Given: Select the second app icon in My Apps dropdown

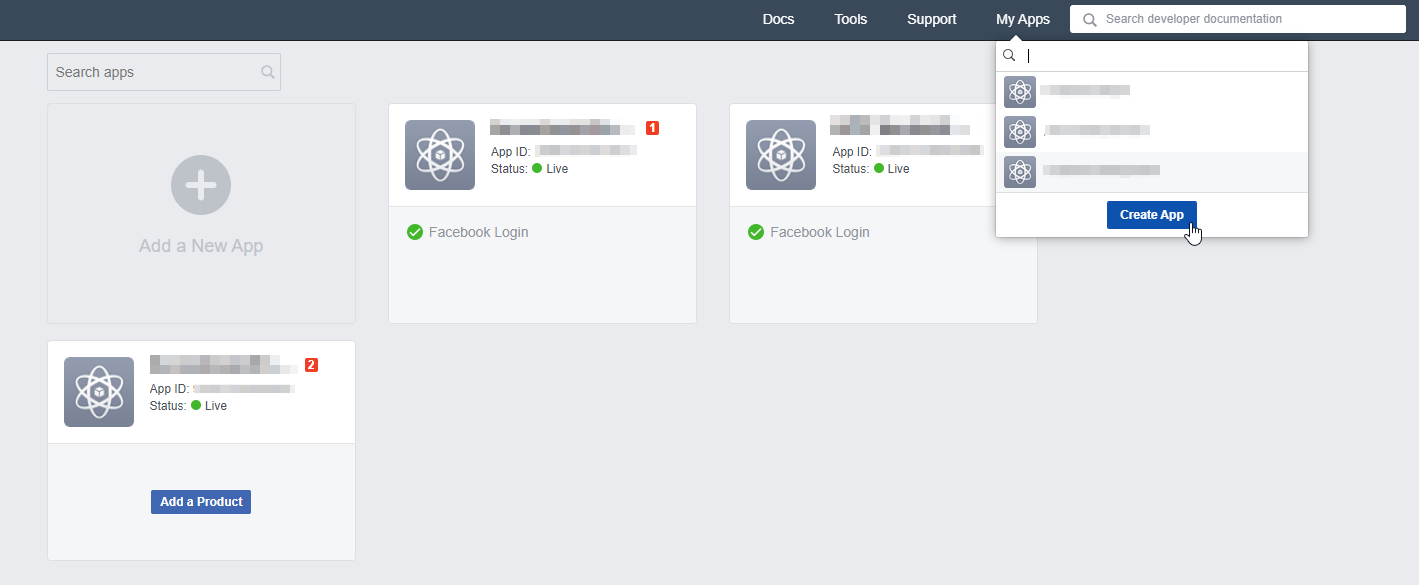Looking at the screenshot, I should [1020, 131].
